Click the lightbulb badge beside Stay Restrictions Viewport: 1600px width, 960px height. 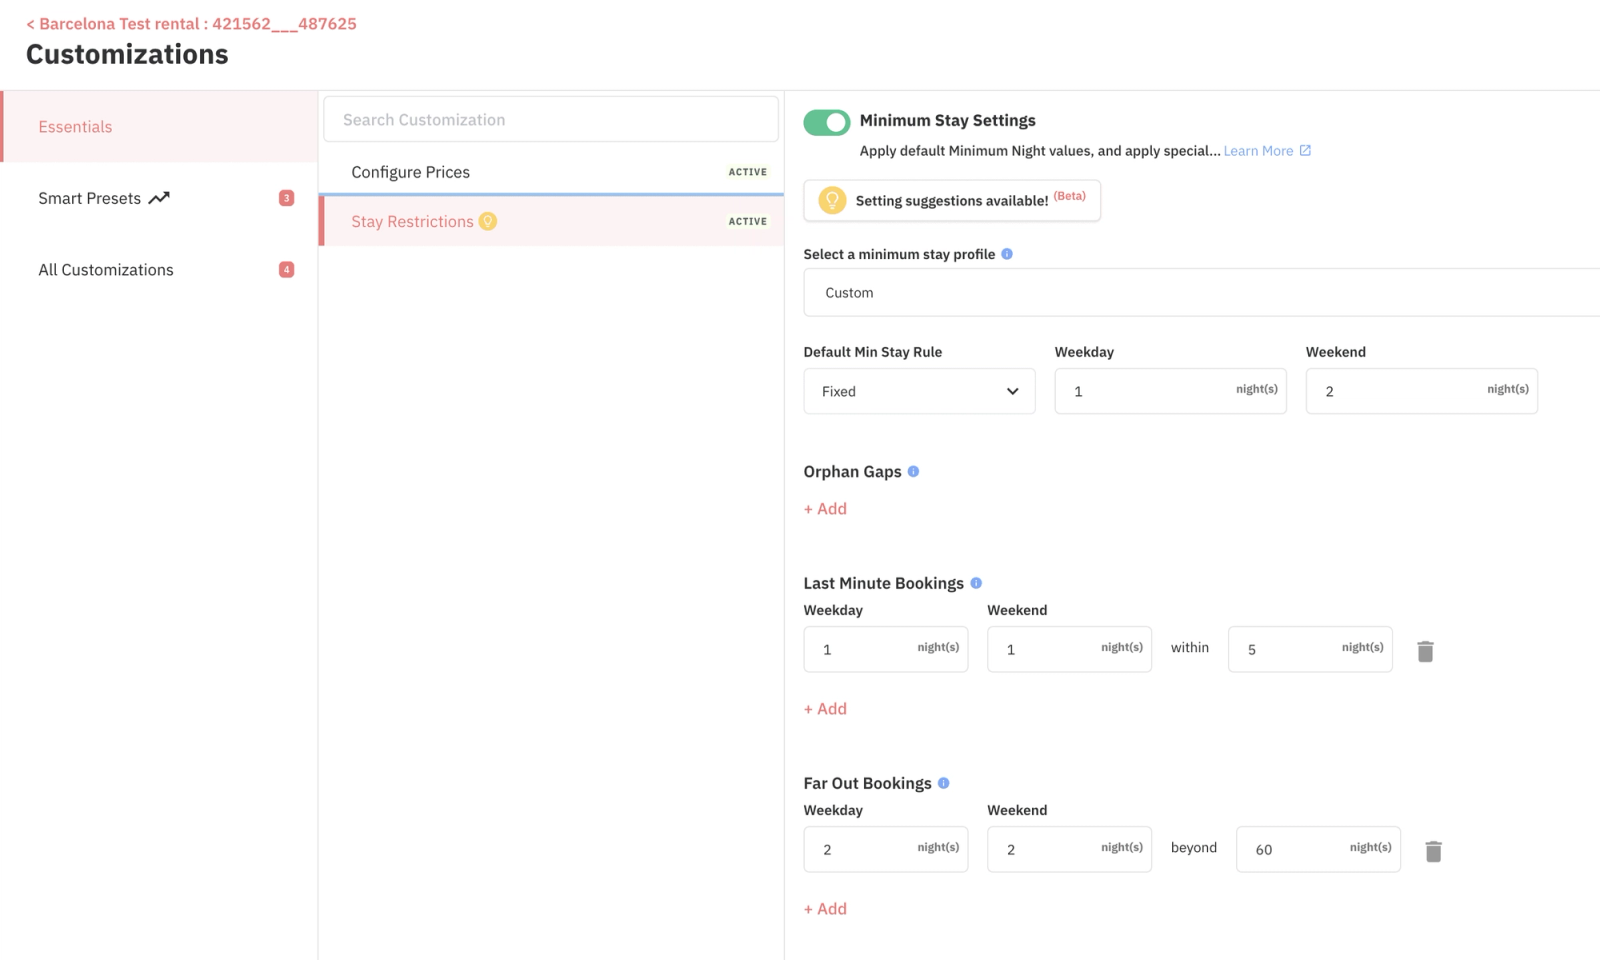pos(488,221)
